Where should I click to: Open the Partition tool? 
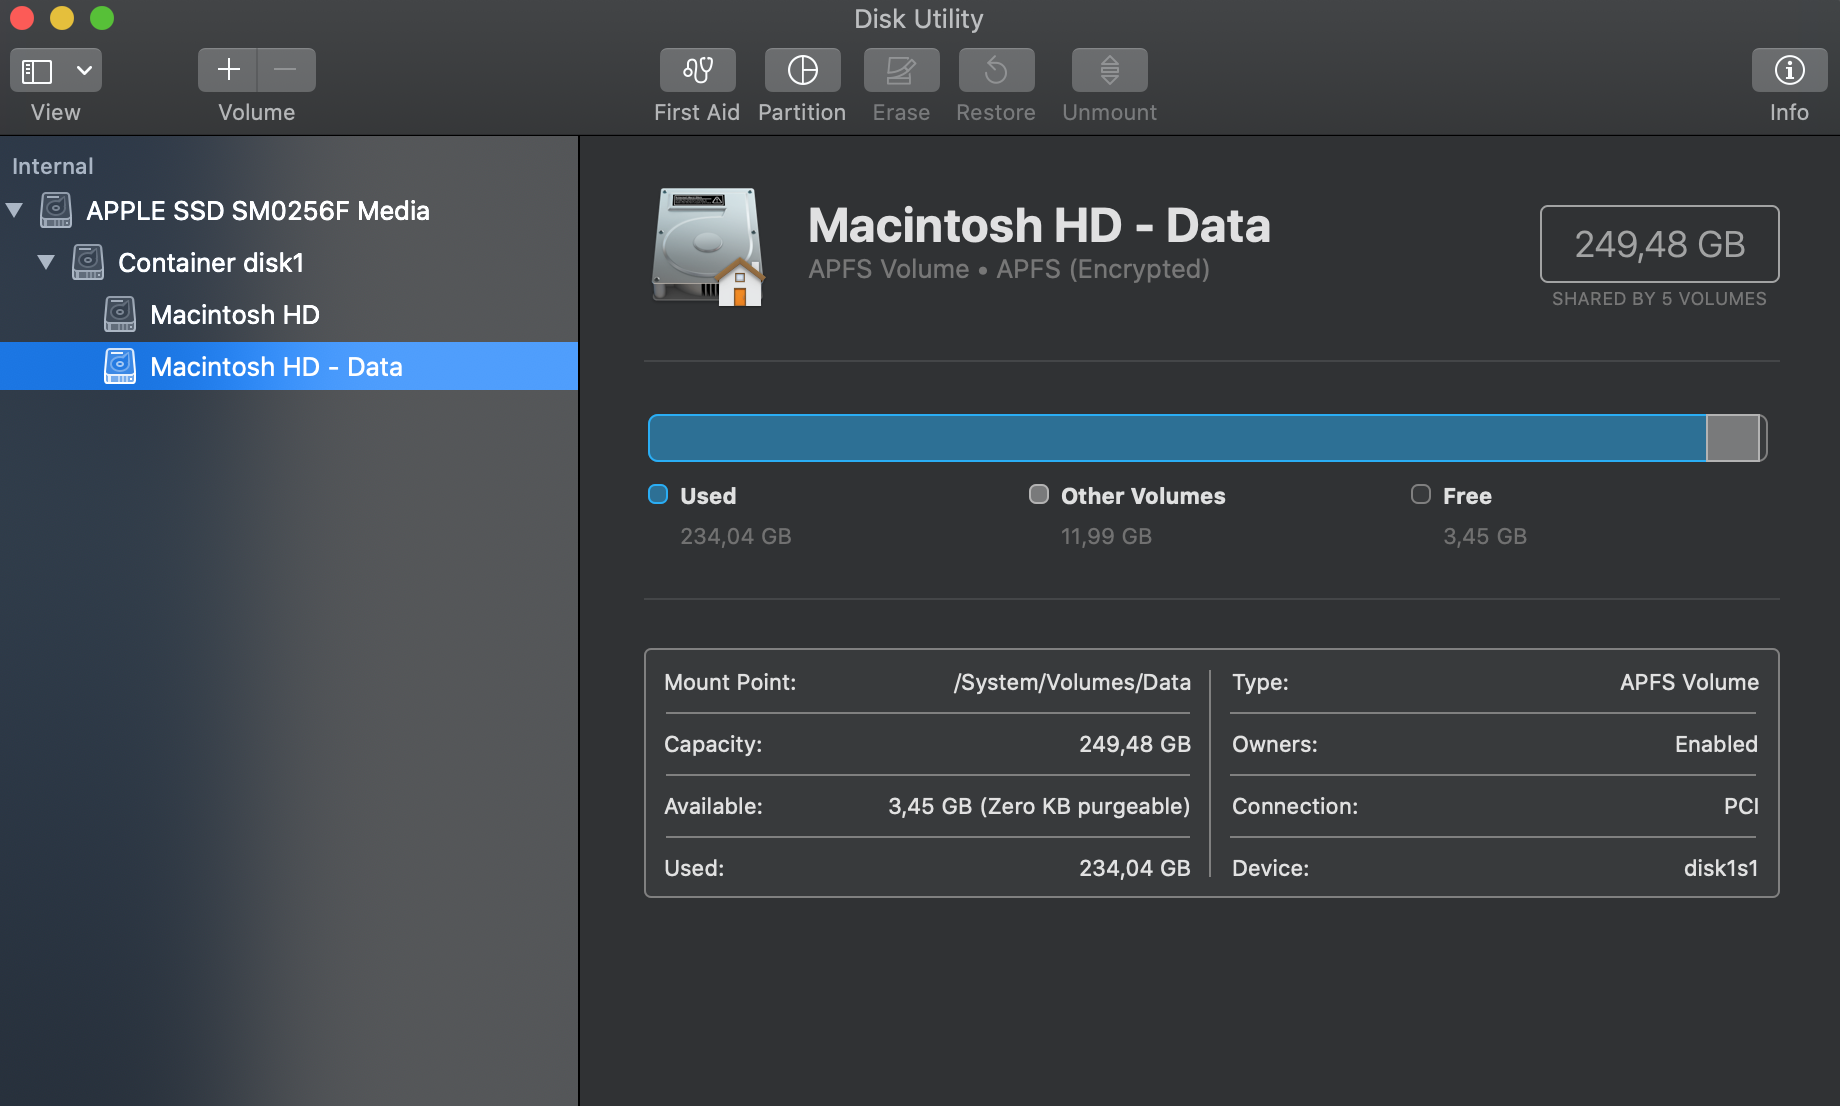[x=801, y=70]
